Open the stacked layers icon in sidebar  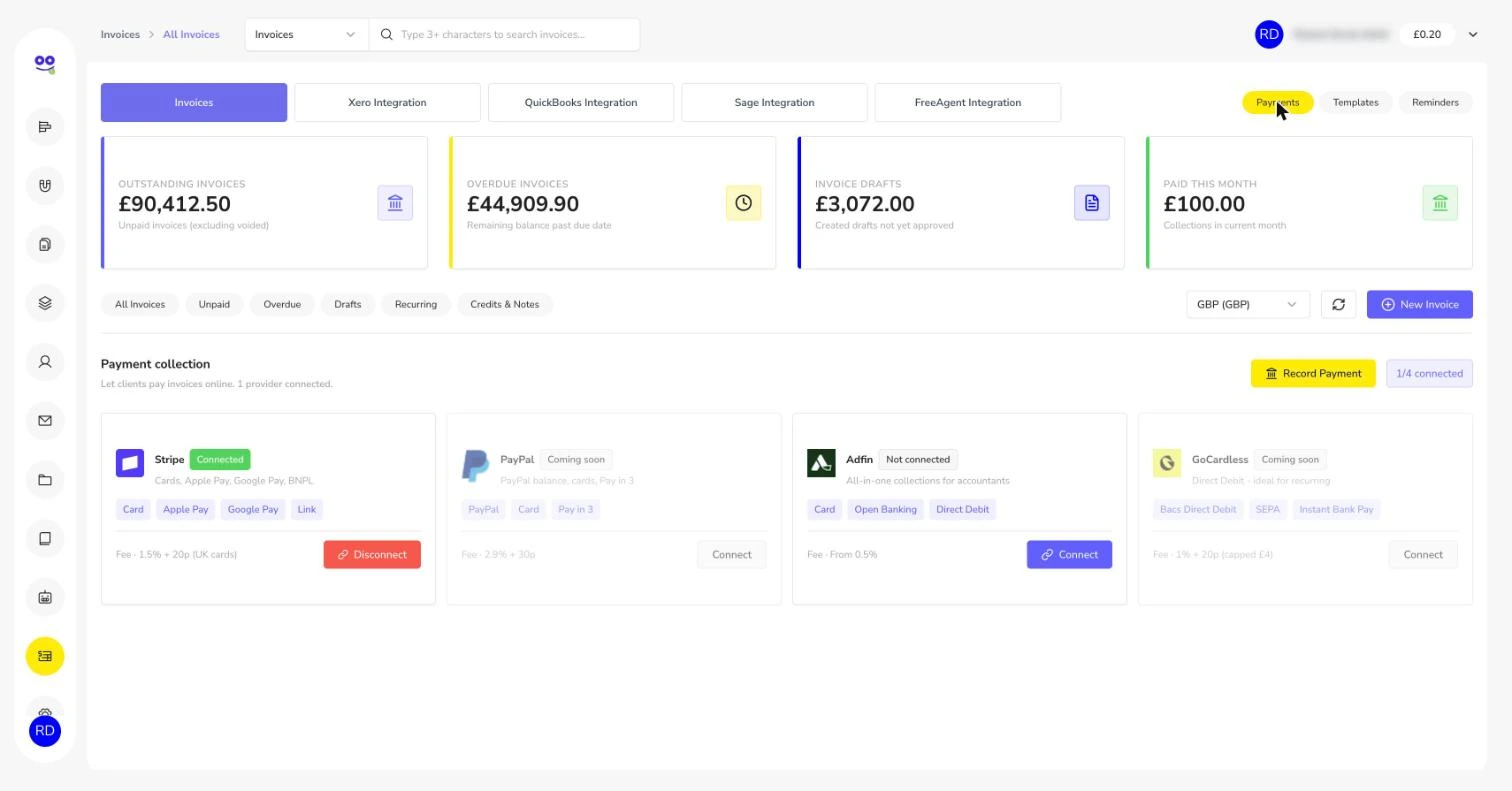click(x=45, y=304)
